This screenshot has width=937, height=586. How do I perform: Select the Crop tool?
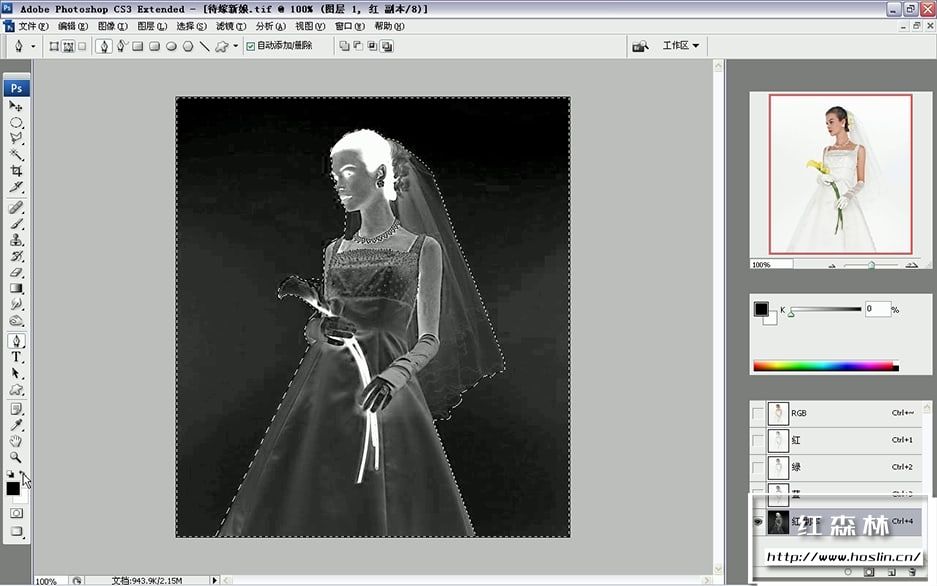pos(16,171)
